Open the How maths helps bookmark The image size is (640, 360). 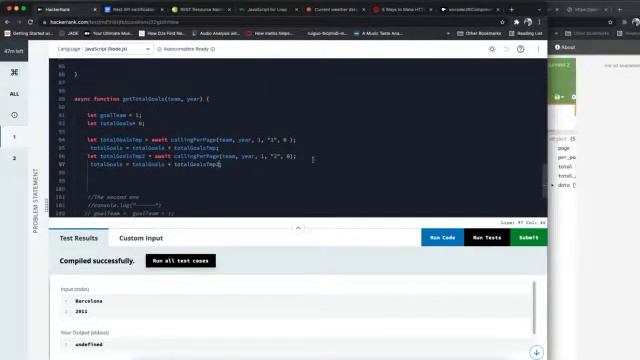coord(270,33)
